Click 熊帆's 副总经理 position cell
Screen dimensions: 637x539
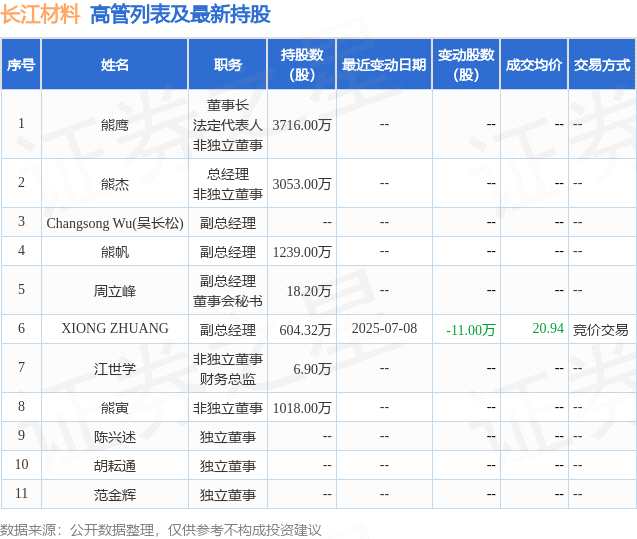(x=228, y=252)
